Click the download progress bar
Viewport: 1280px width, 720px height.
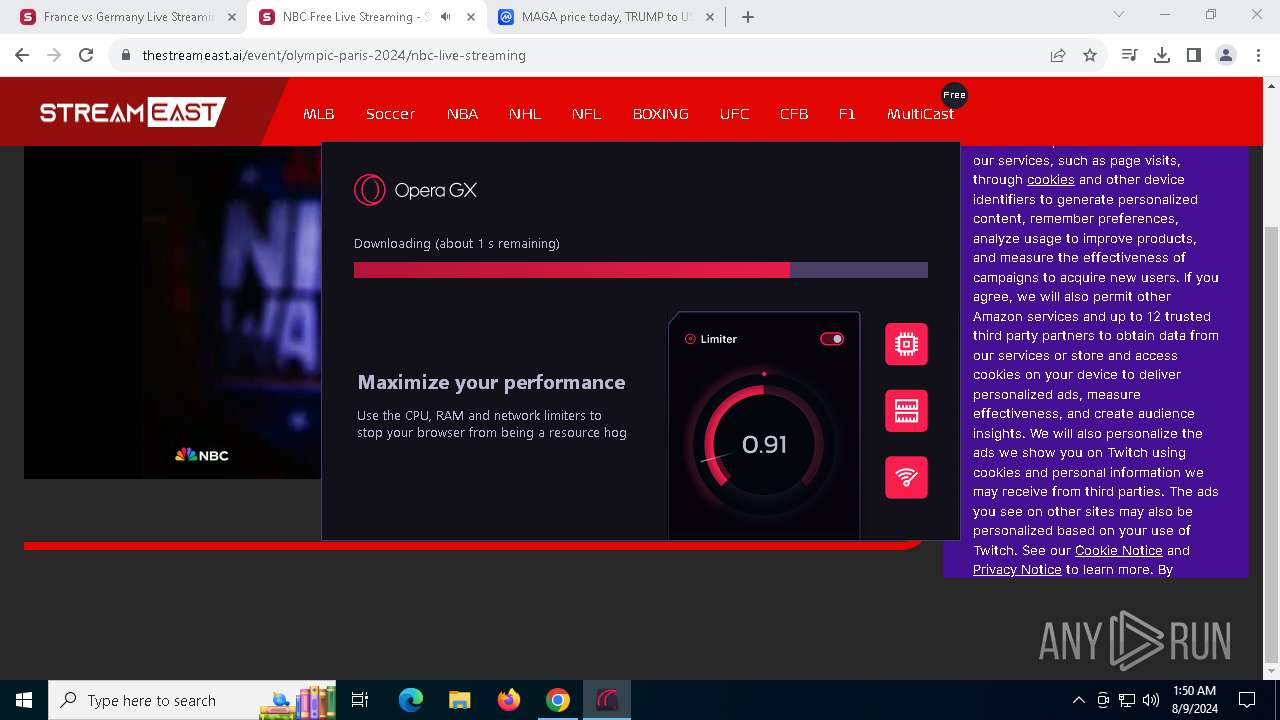[641, 270]
